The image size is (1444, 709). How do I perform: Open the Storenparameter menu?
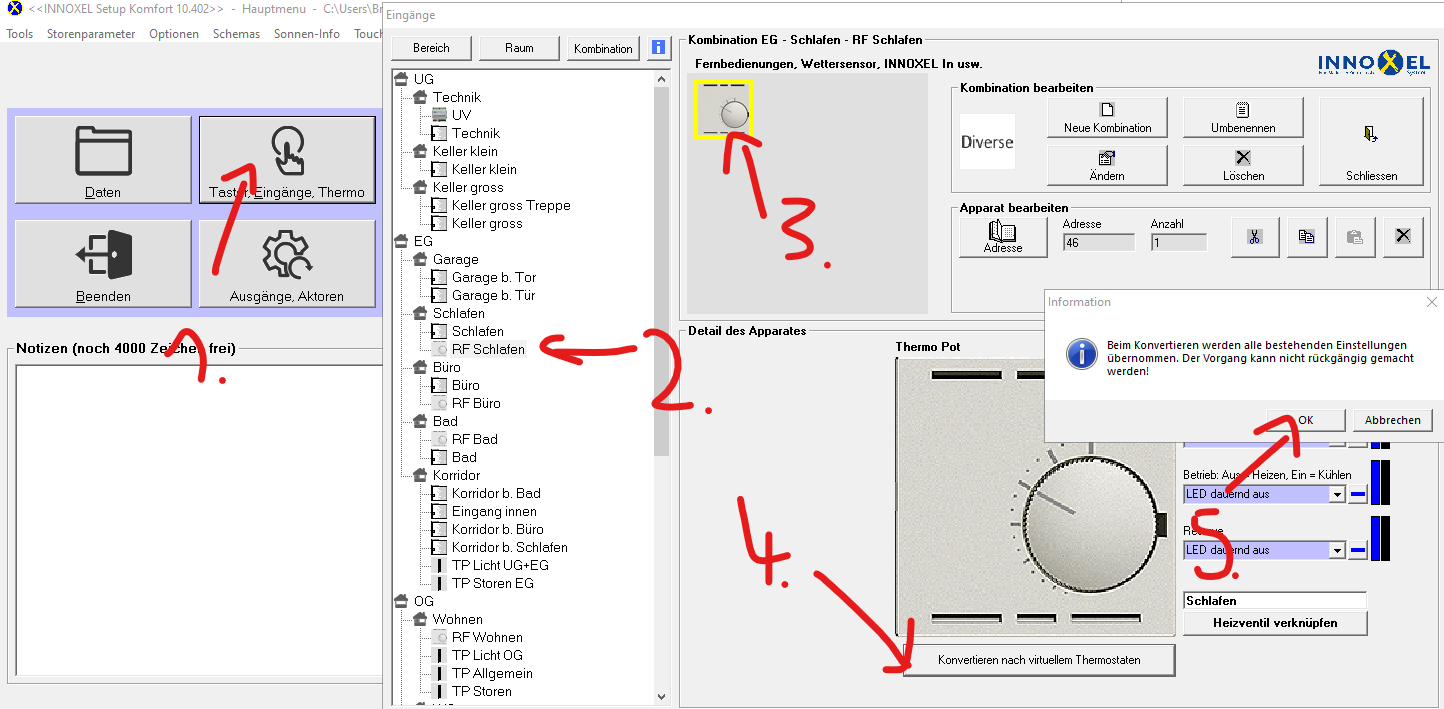pyautogui.click(x=91, y=33)
